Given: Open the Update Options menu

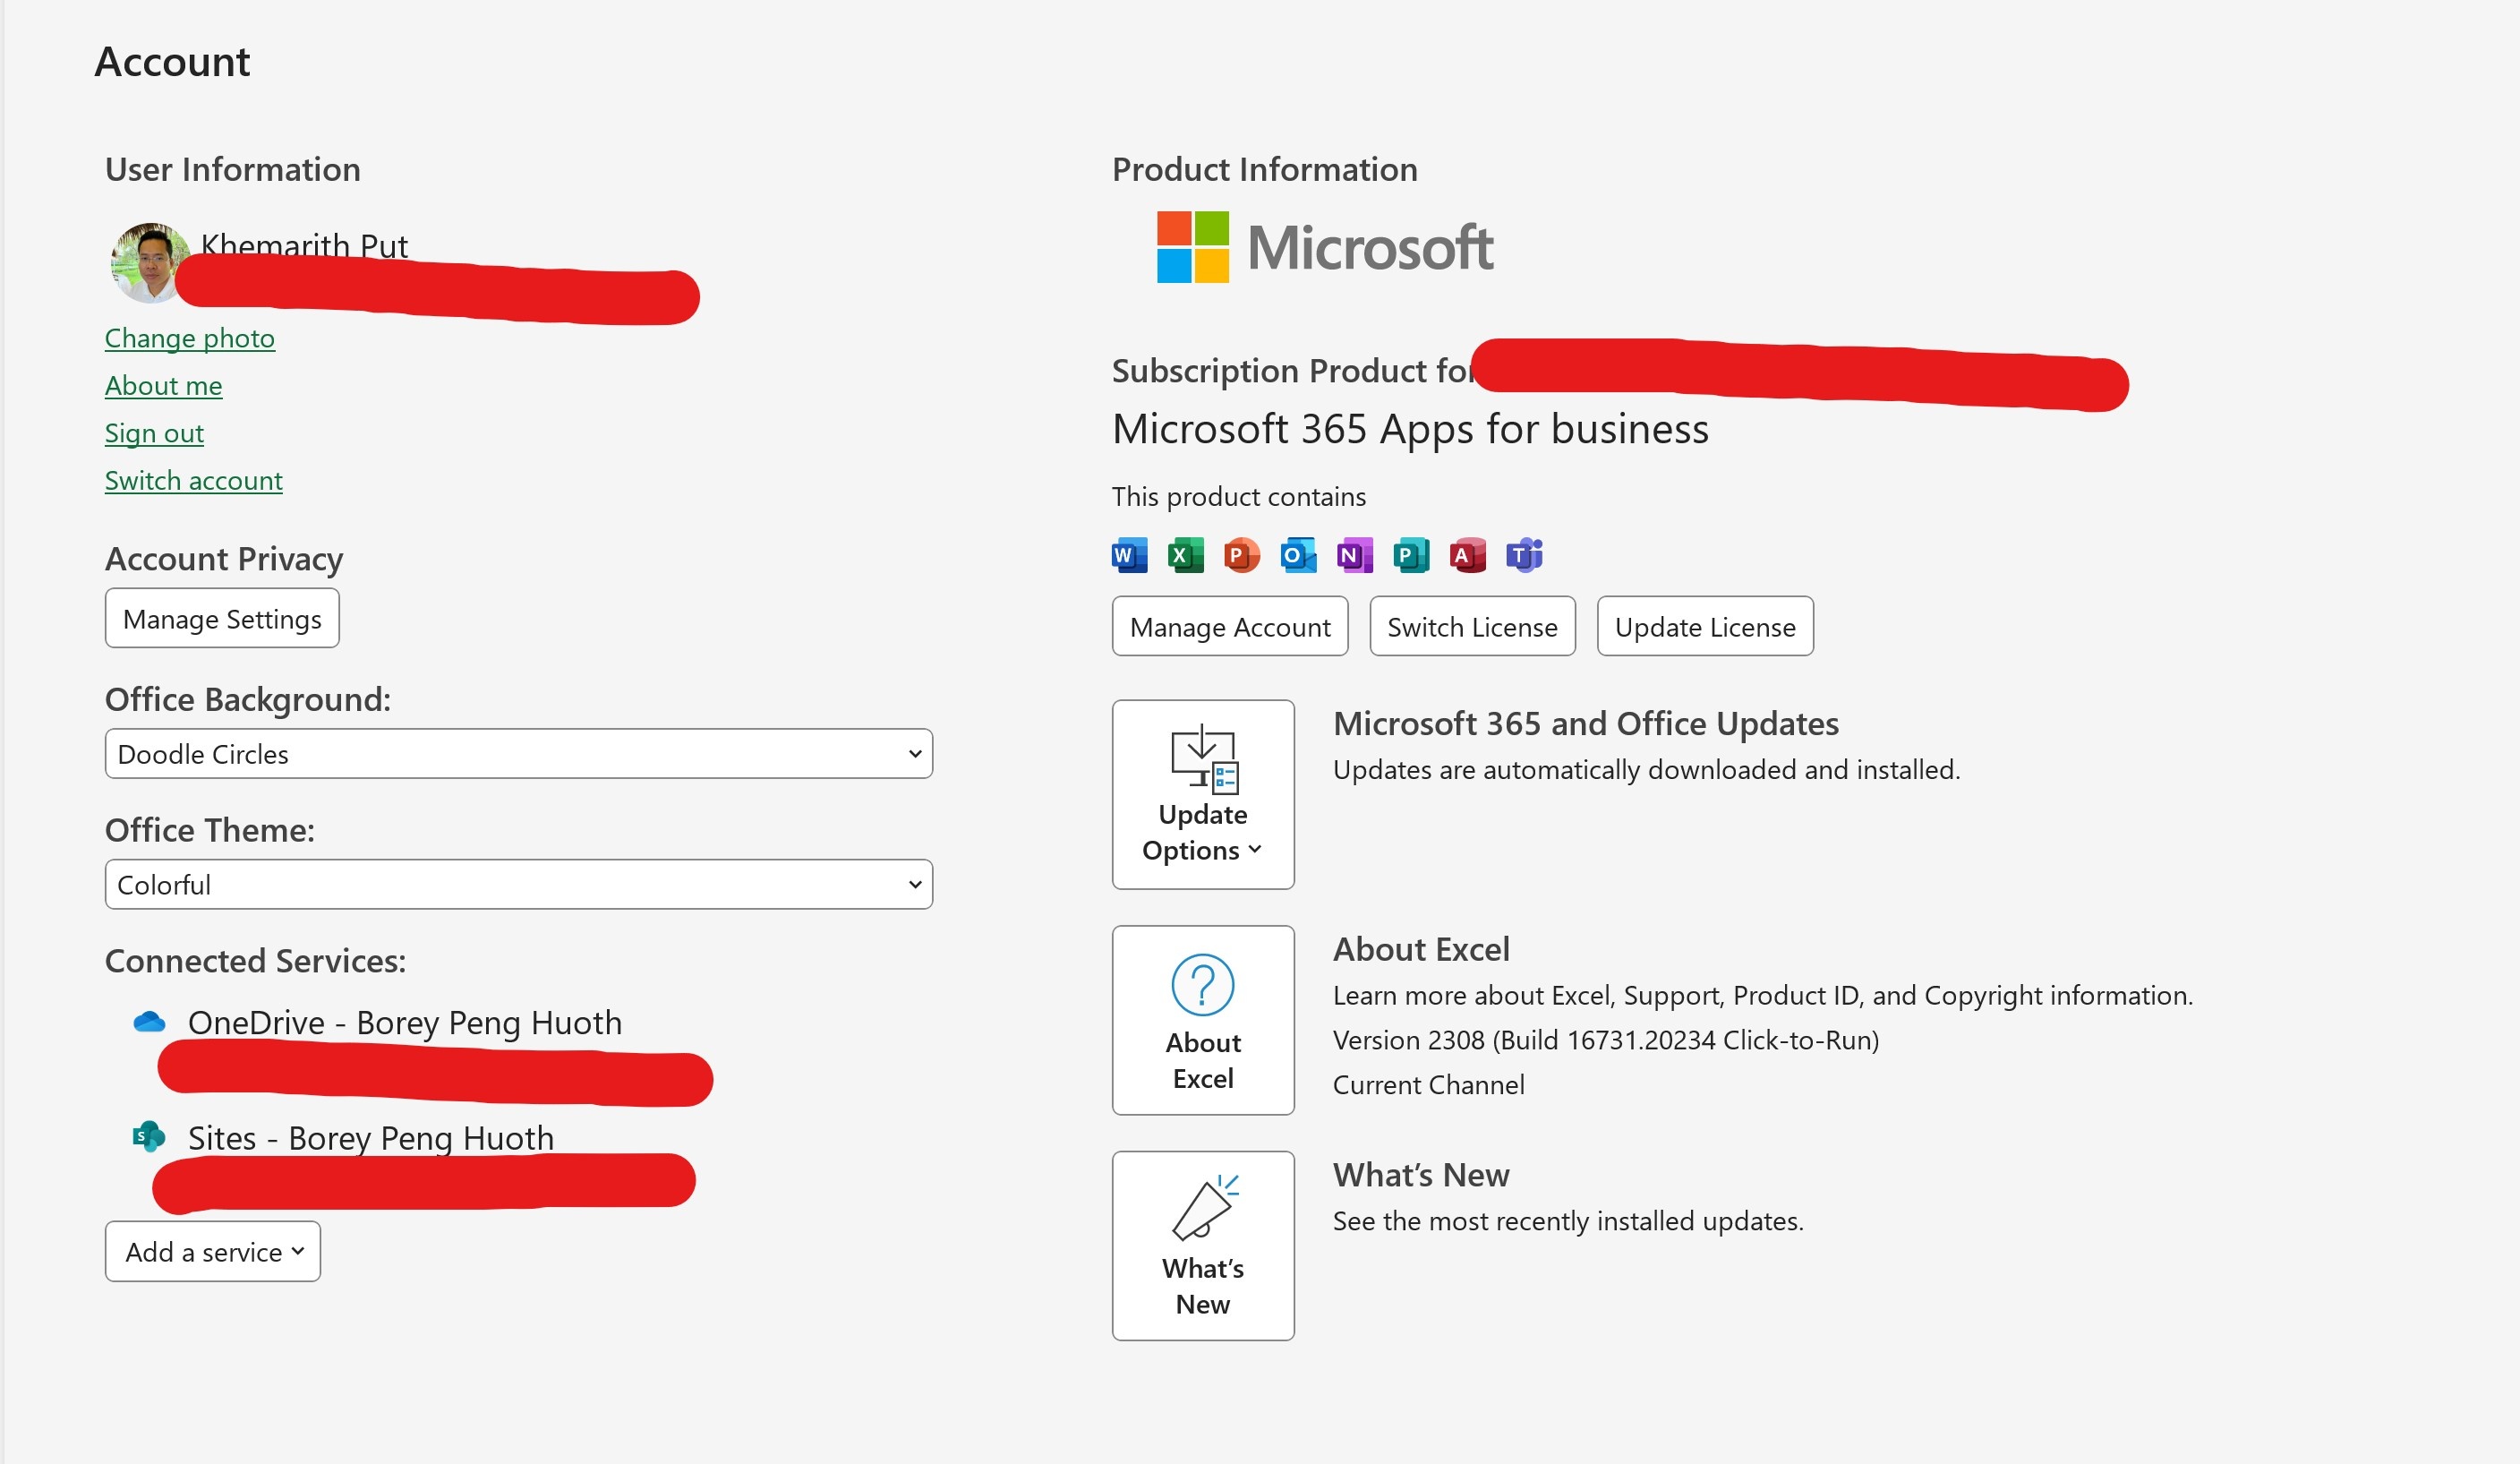Looking at the screenshot, I should (1203, 794).
